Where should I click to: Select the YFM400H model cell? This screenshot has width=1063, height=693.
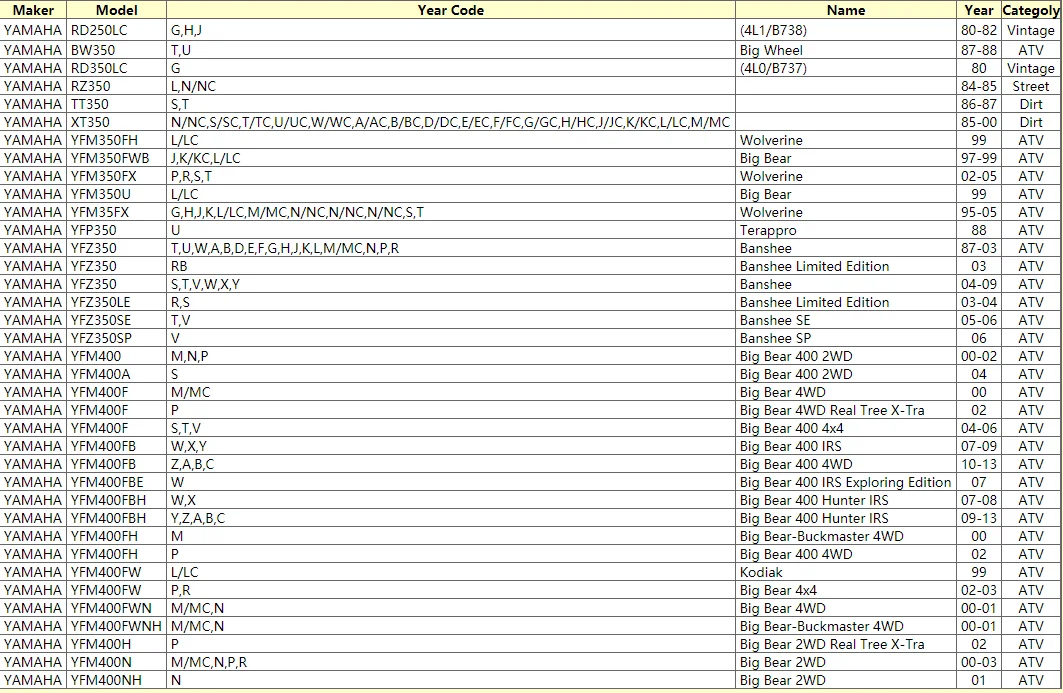[x=117, y=644]
